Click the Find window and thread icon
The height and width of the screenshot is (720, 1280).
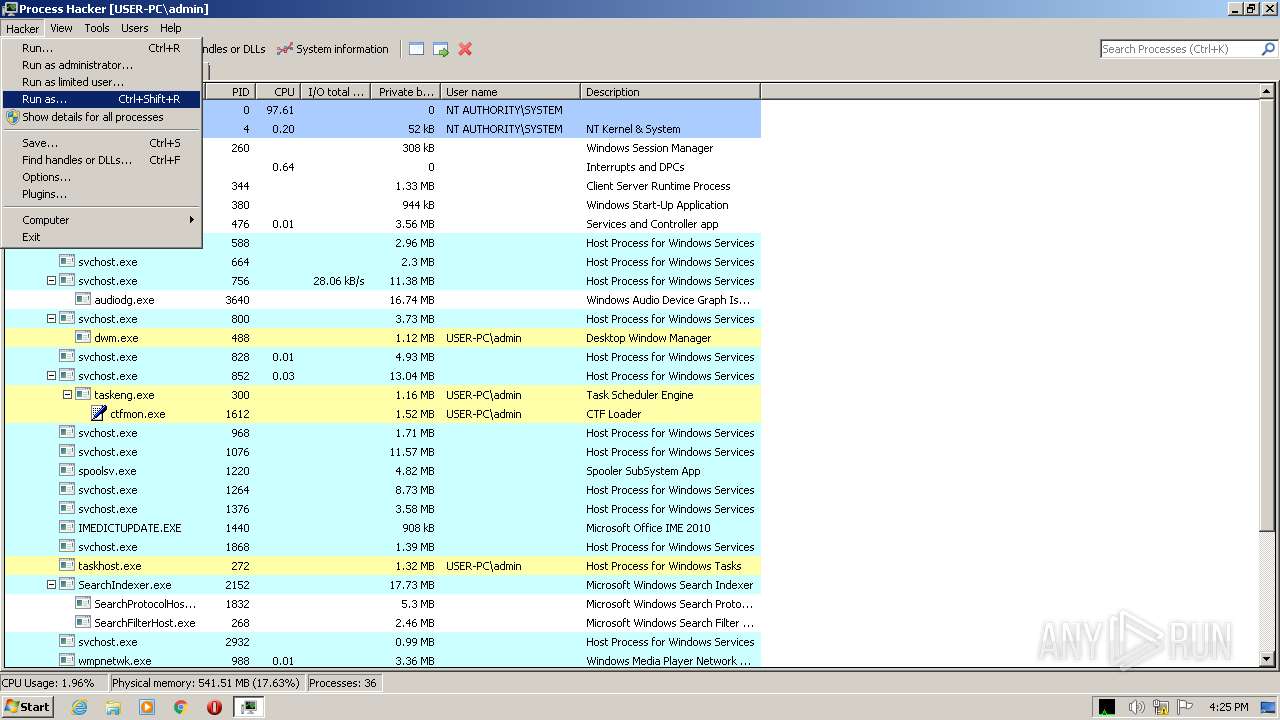pyautogui.click(x=440, y=49)
